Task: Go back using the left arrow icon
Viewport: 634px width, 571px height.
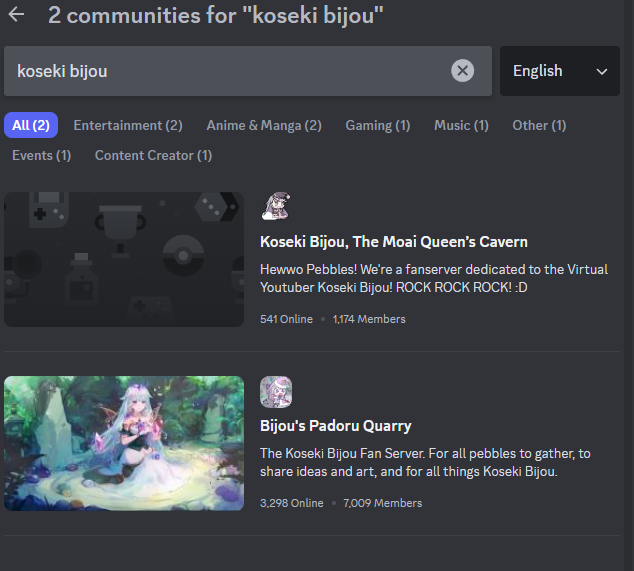Action: [x=16, y=15]
